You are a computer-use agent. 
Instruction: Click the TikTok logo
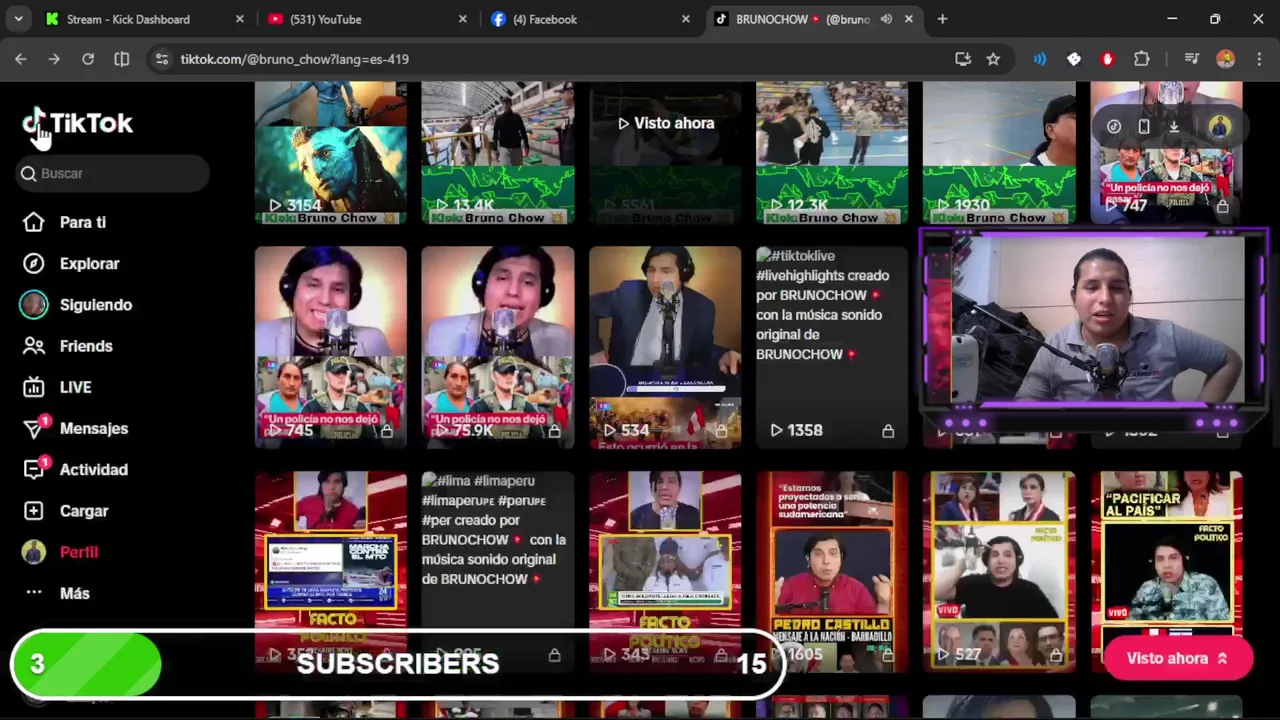pyautogui.click(x=78, y=124)
